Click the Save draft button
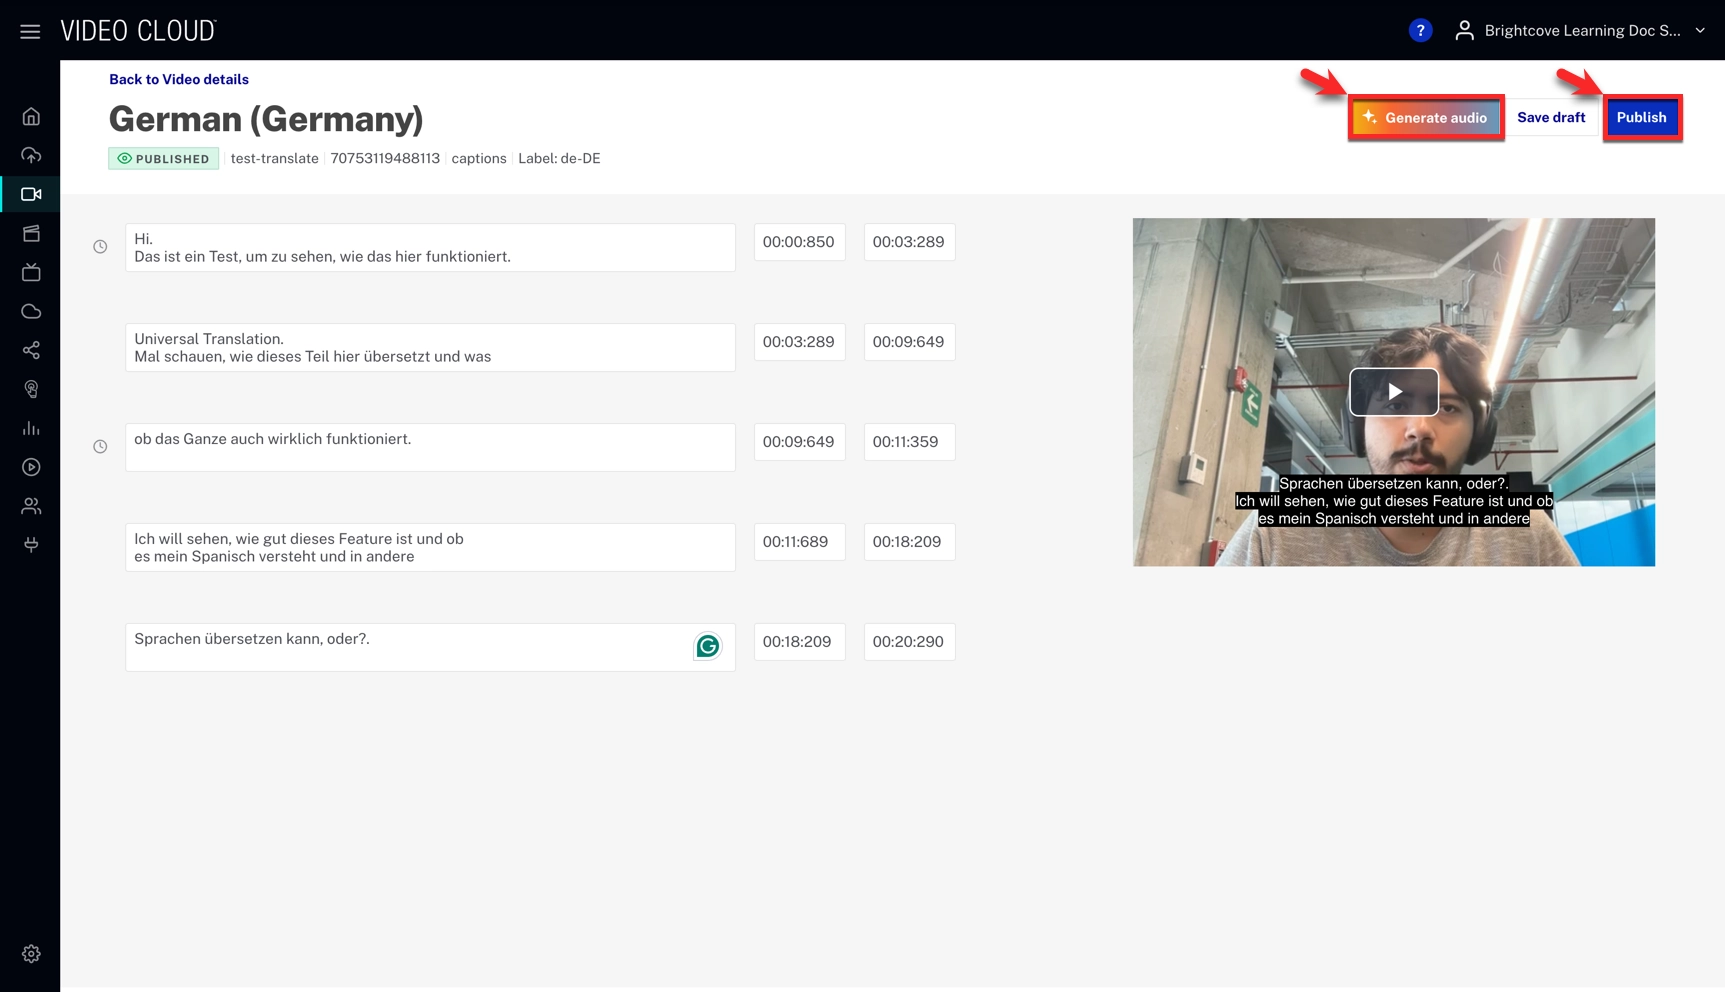This screenshot has width=1725, height=992. pos(1551,118)
